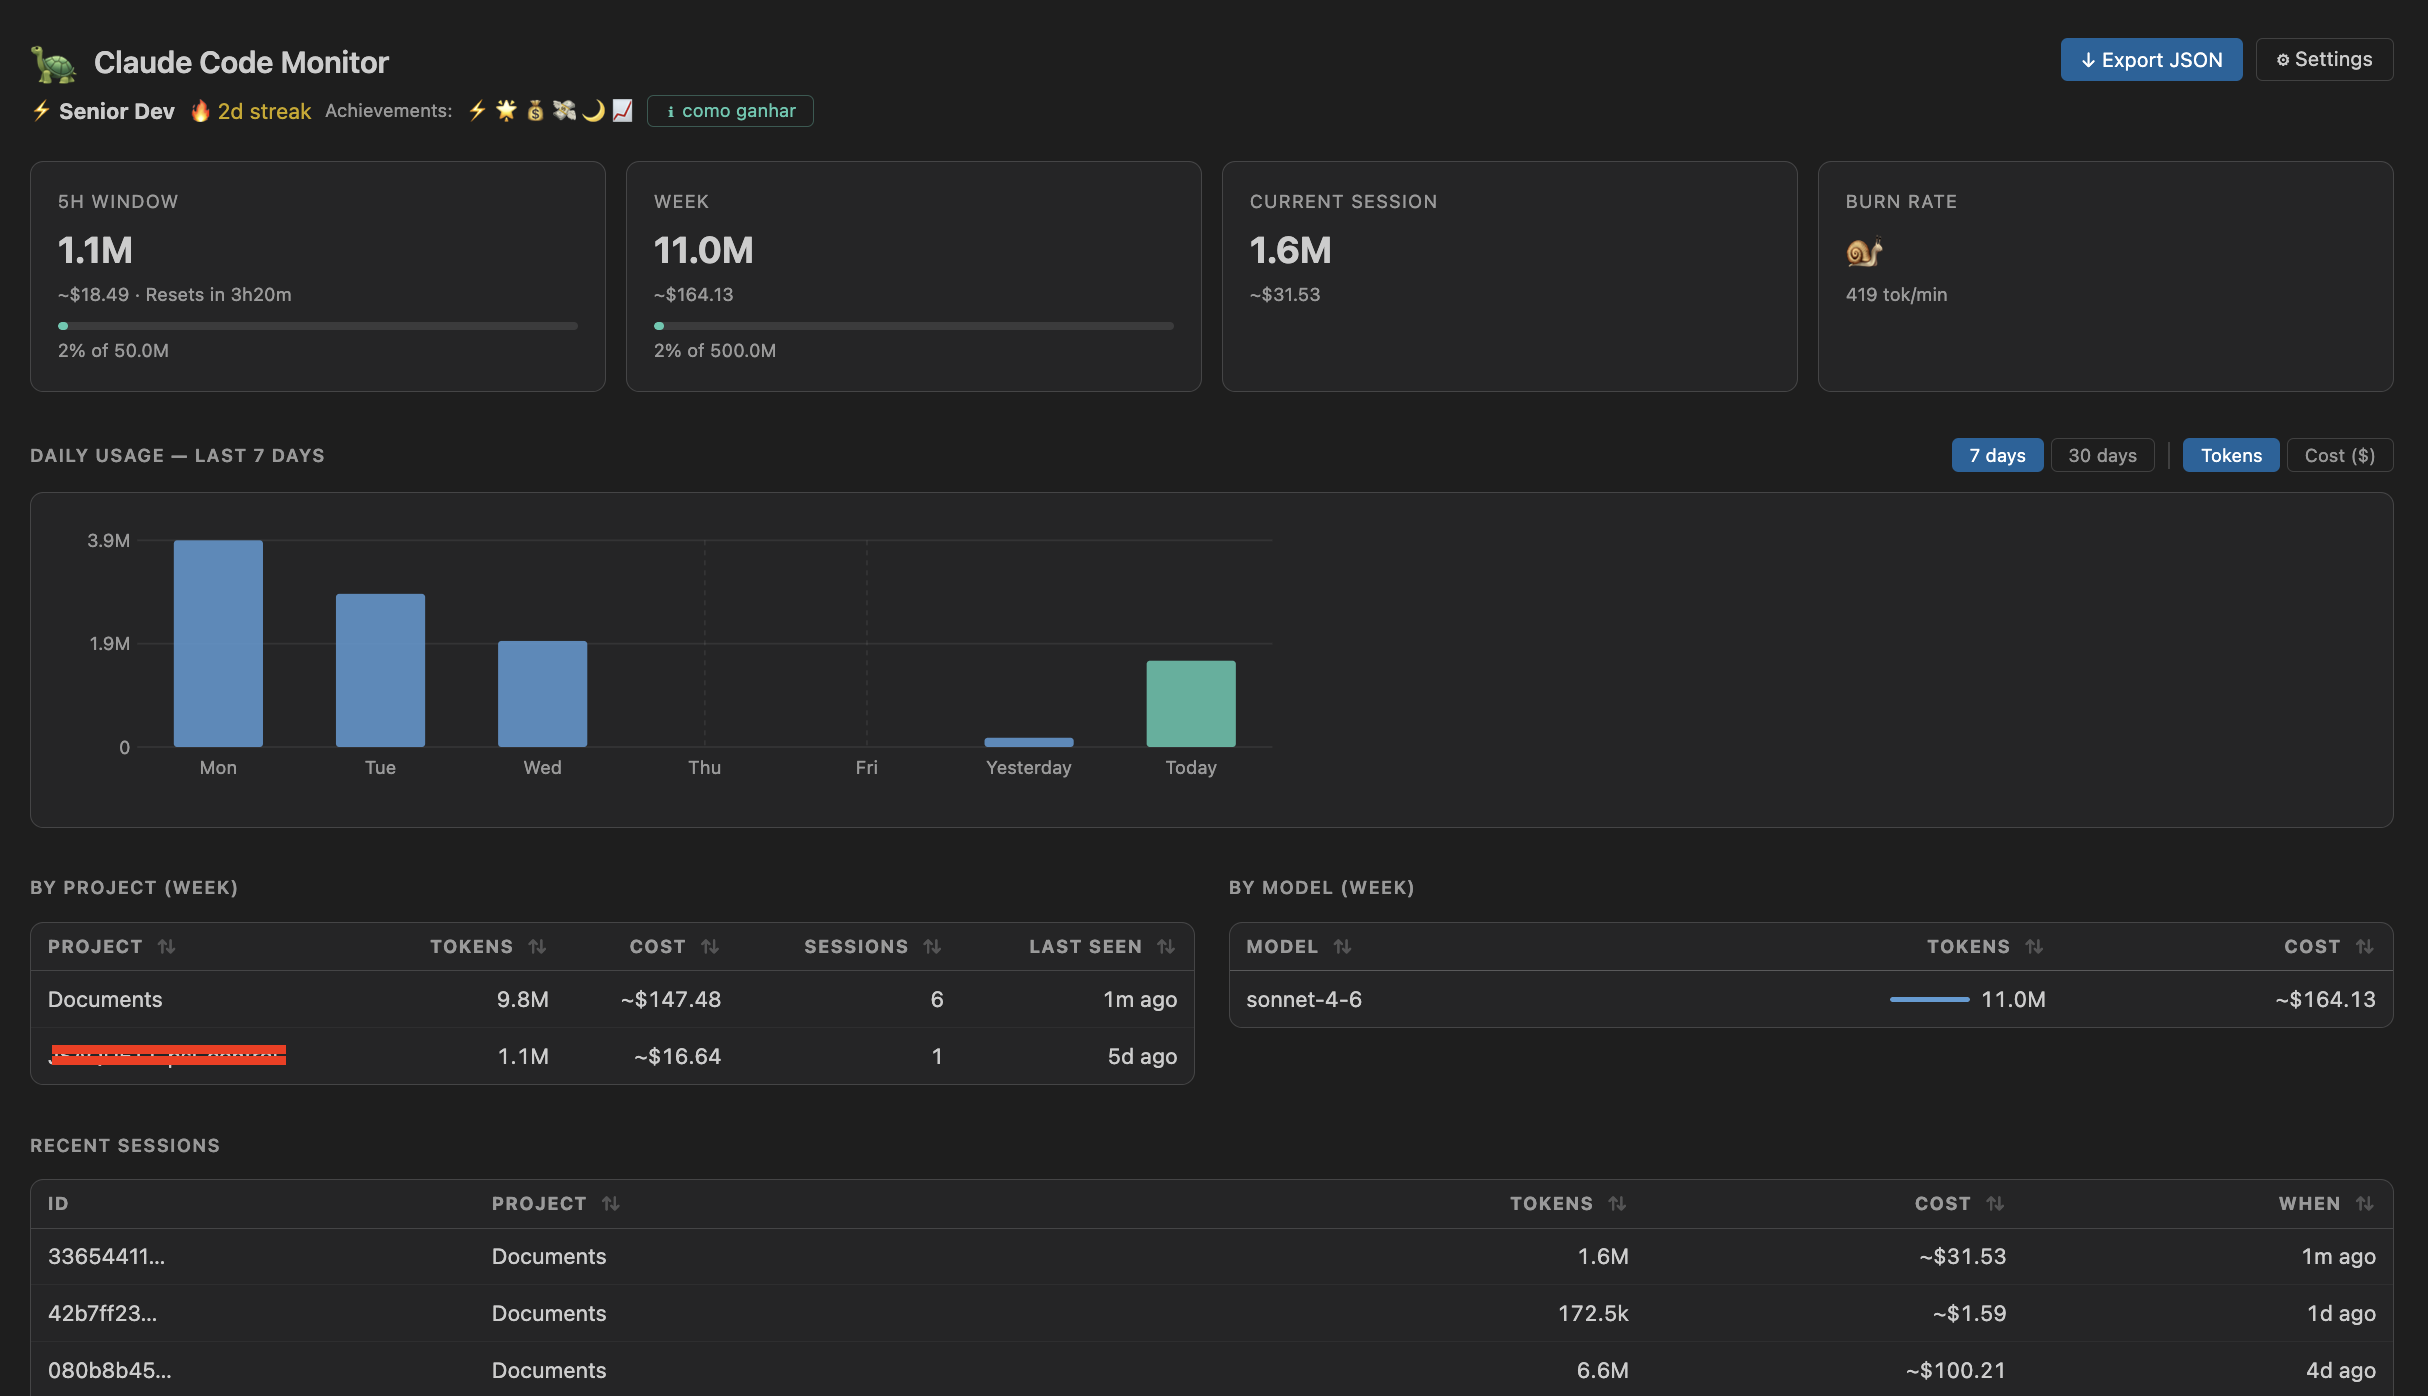Click '172.5k' tokens in recent sessions
This screenshot has width=2428, height=1396.
(1593, 1314)
